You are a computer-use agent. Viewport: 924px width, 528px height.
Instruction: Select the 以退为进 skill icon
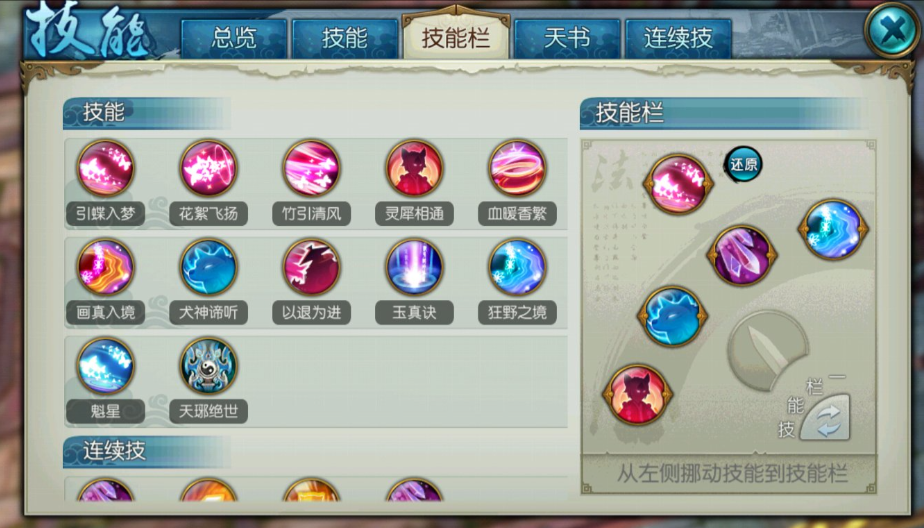coord(311,267)
